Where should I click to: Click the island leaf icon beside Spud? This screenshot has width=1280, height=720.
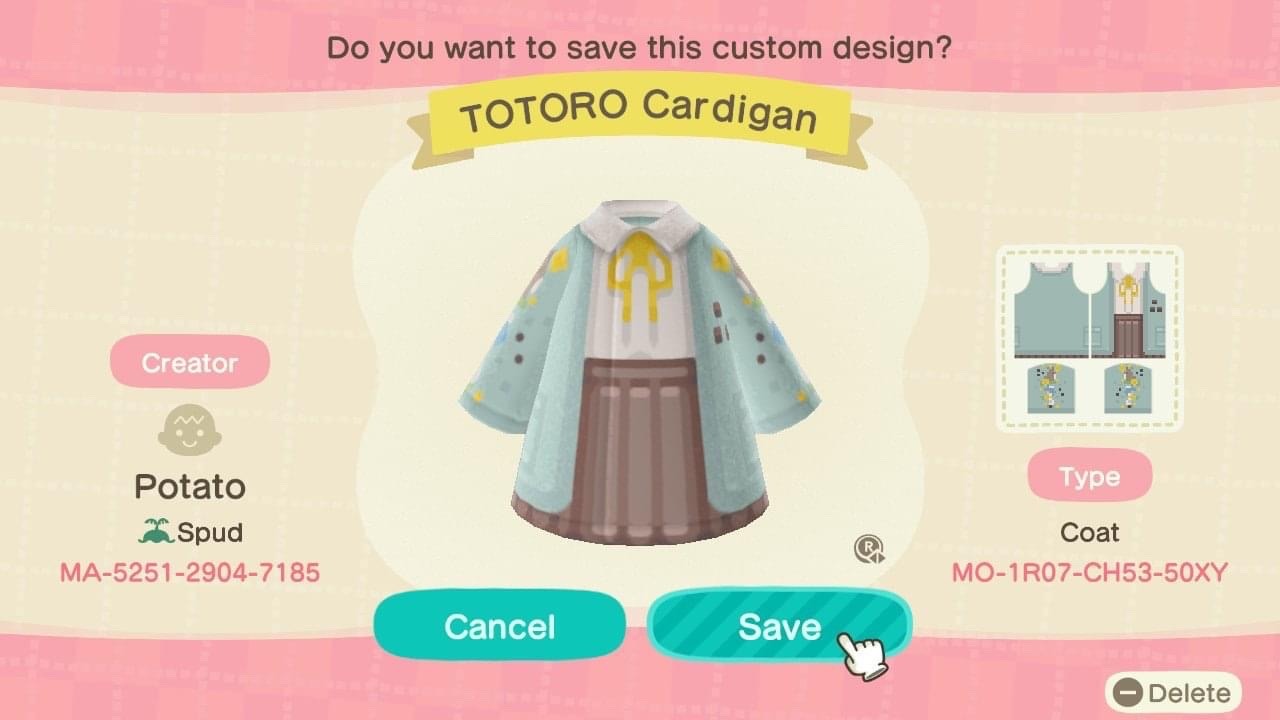(x=156, y=531)
